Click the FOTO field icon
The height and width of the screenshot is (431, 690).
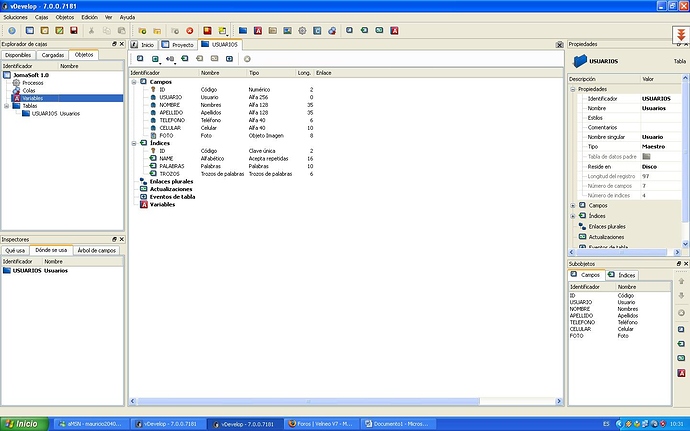pyautogui.click(x=152, y=136)
